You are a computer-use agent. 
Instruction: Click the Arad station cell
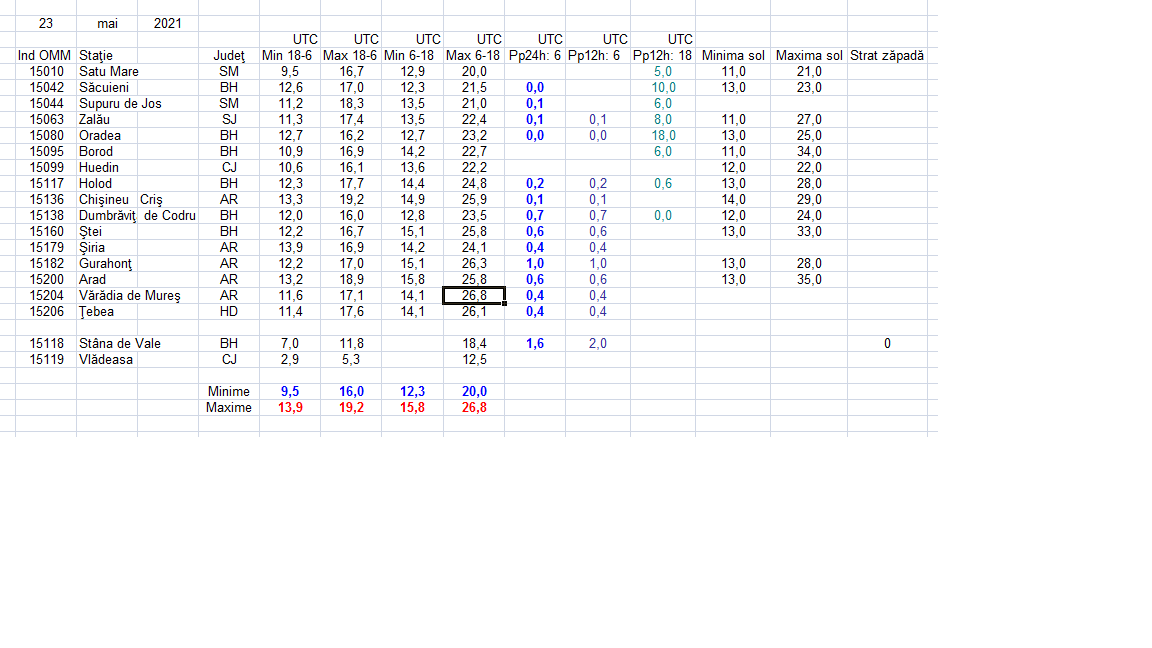(x=93, y=279)
